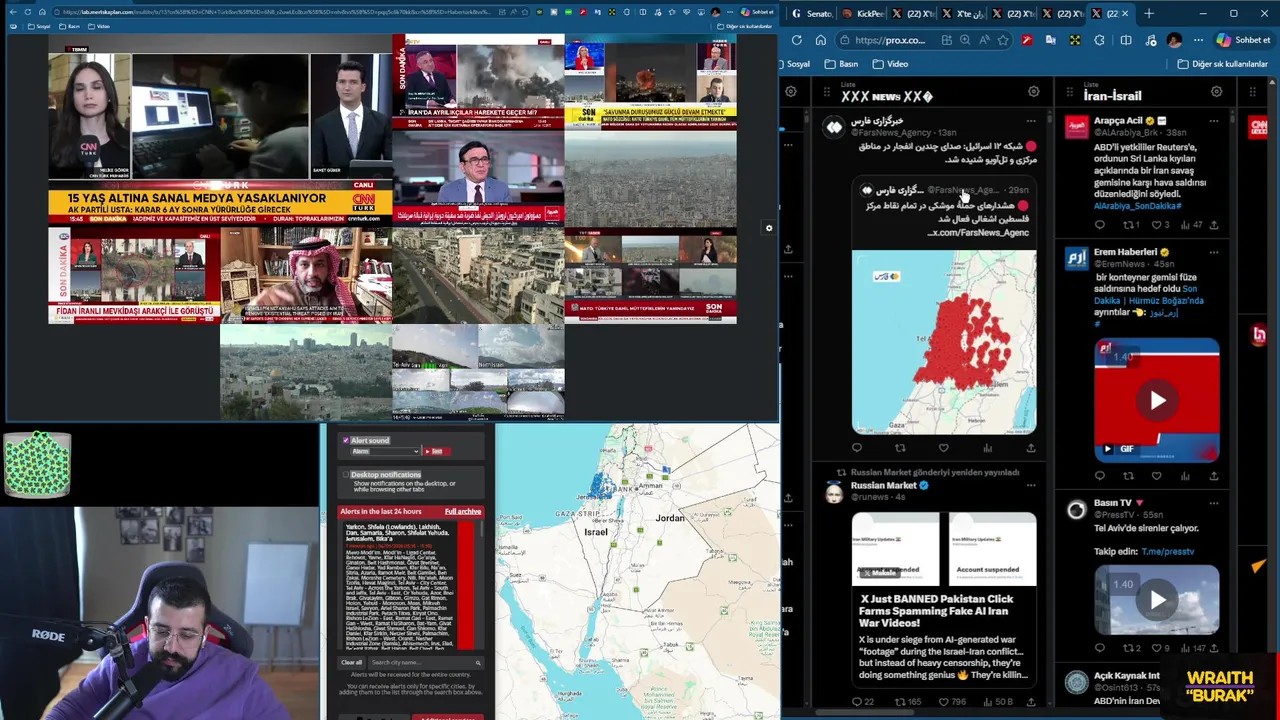This screenshot has height=720, width=1280.
Task: Open Edge split screen icon
Action: [x=1125, y=40]
